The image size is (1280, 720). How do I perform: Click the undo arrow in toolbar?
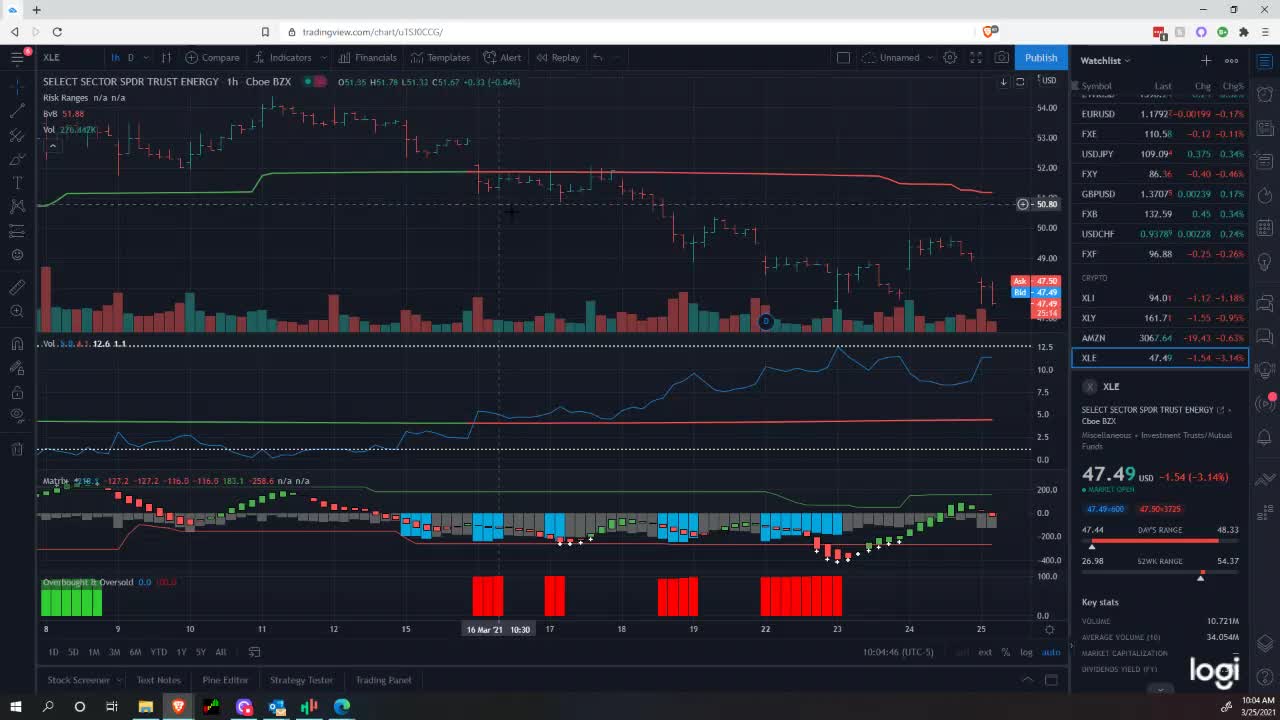click(598, 57)
